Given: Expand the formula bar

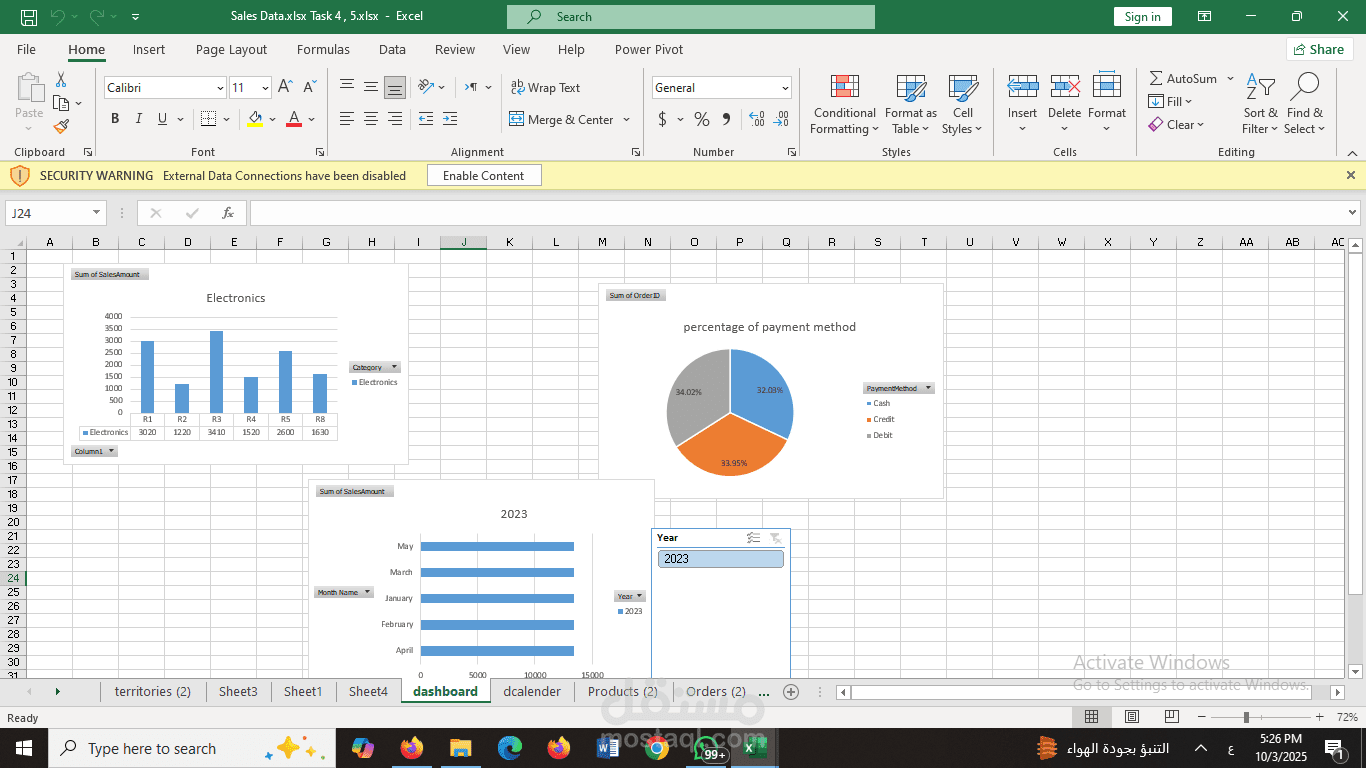Looking at the screenshot, I should click(x=1353, y=213).
